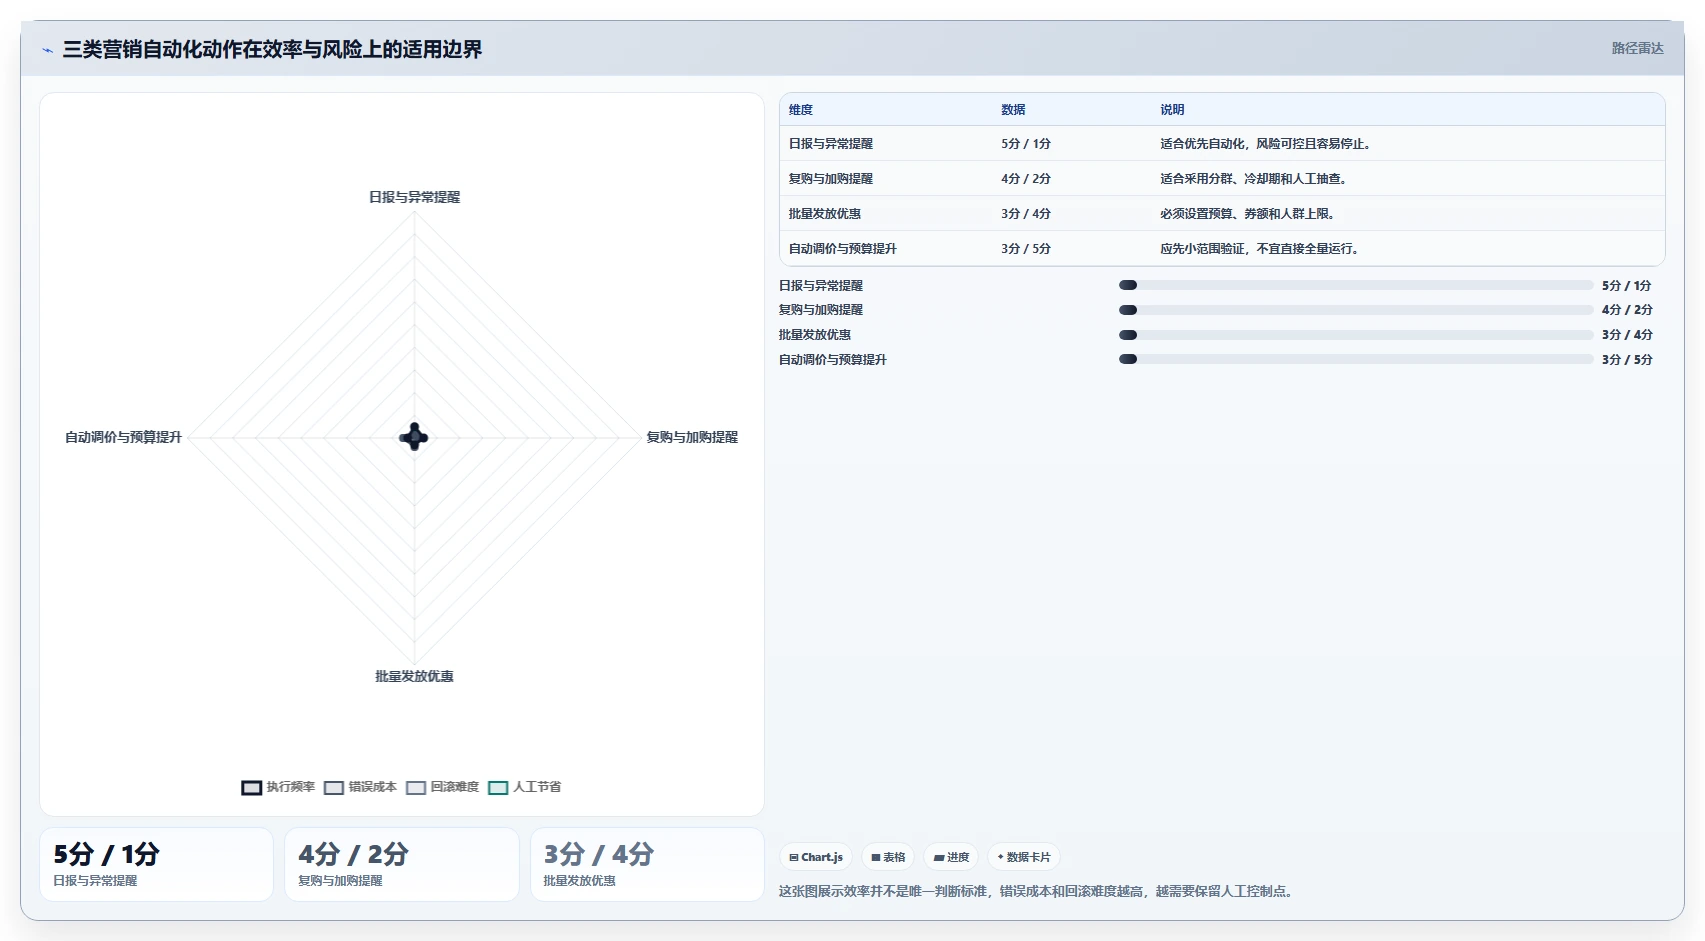Select the 批量发放优惠 table row name

pyautogui.click(x=825, y=214)
